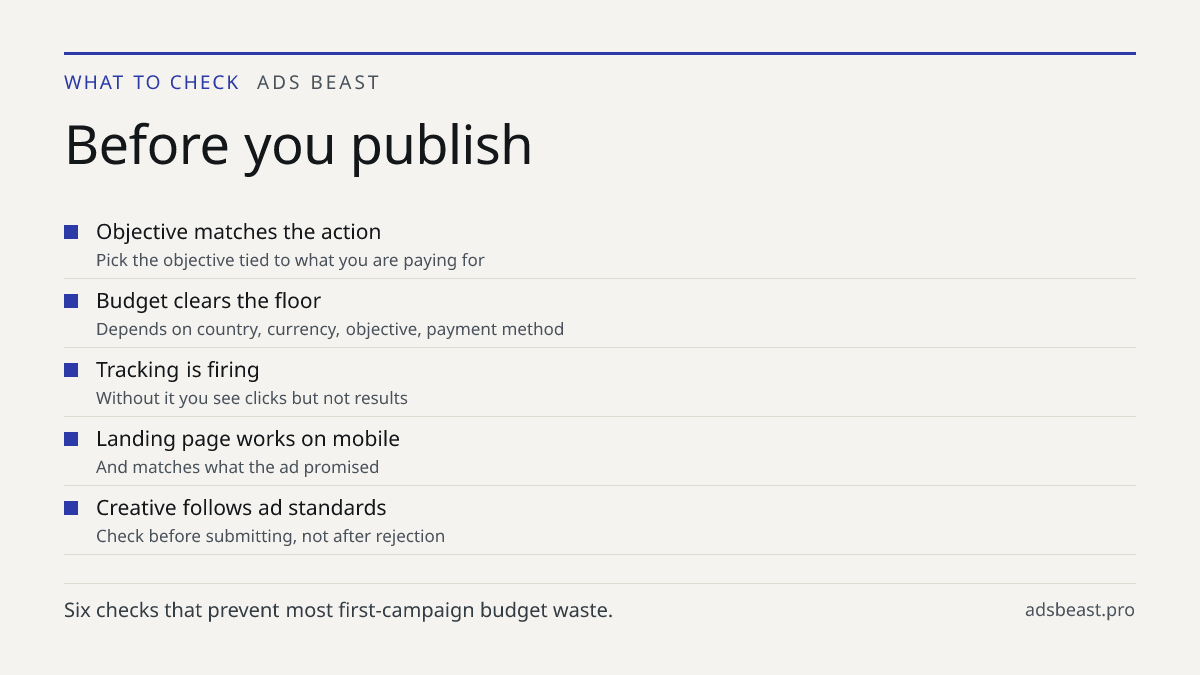Click 'Check before submitting, not after rejection'
The width and height of the screenshot is (1200, 675).
(x=270, y=536)
